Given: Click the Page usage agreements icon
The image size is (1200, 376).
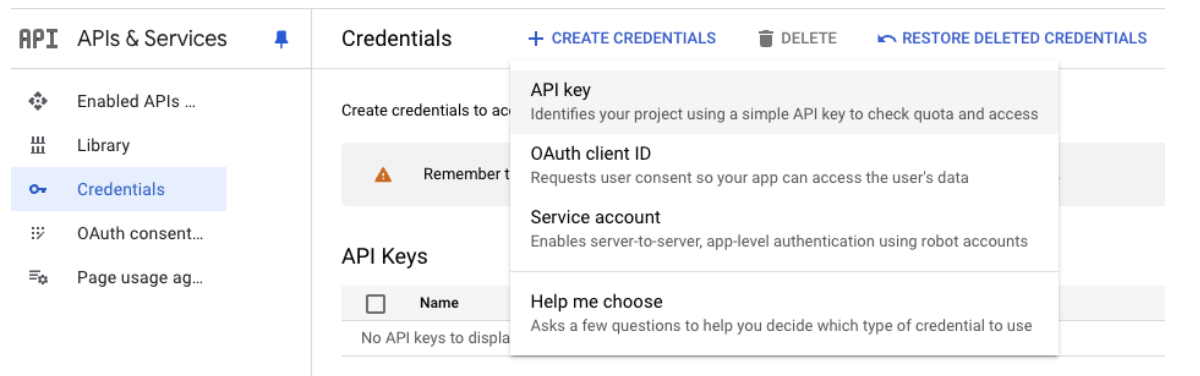Looking at the screenshot, I should 39,277.
